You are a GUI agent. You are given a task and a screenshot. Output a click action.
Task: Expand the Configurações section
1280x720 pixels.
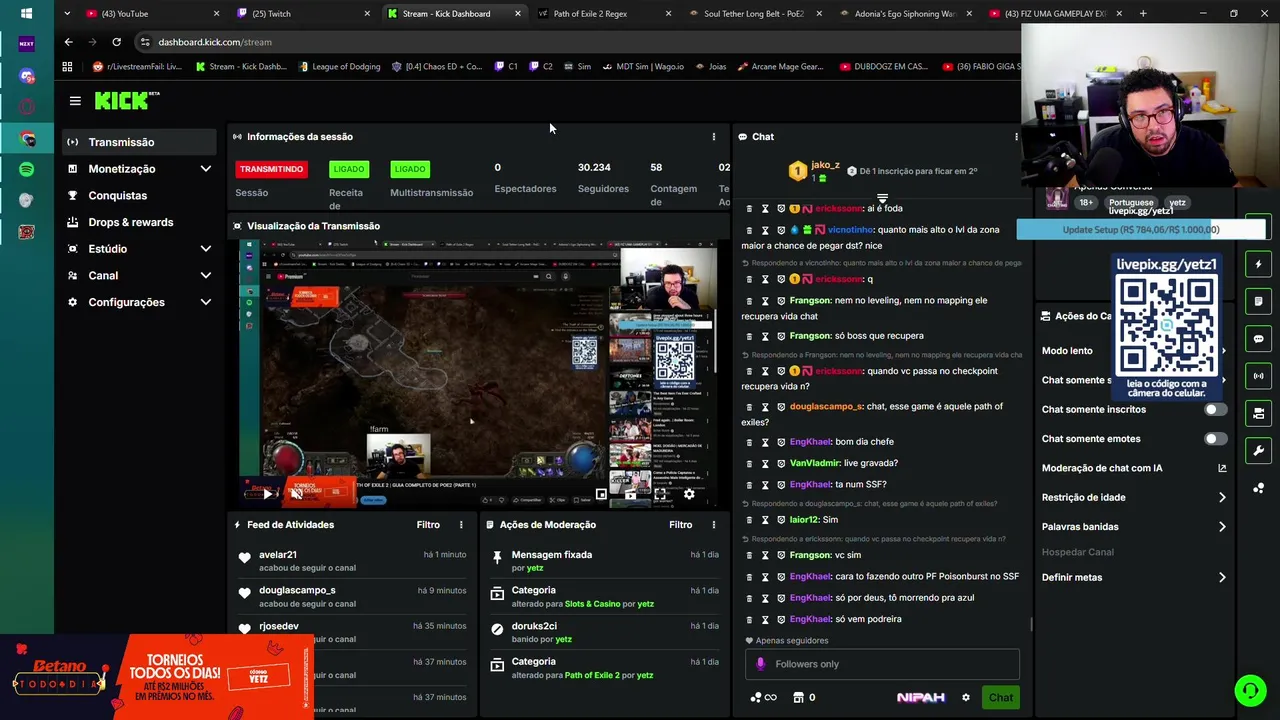point(139,302)
